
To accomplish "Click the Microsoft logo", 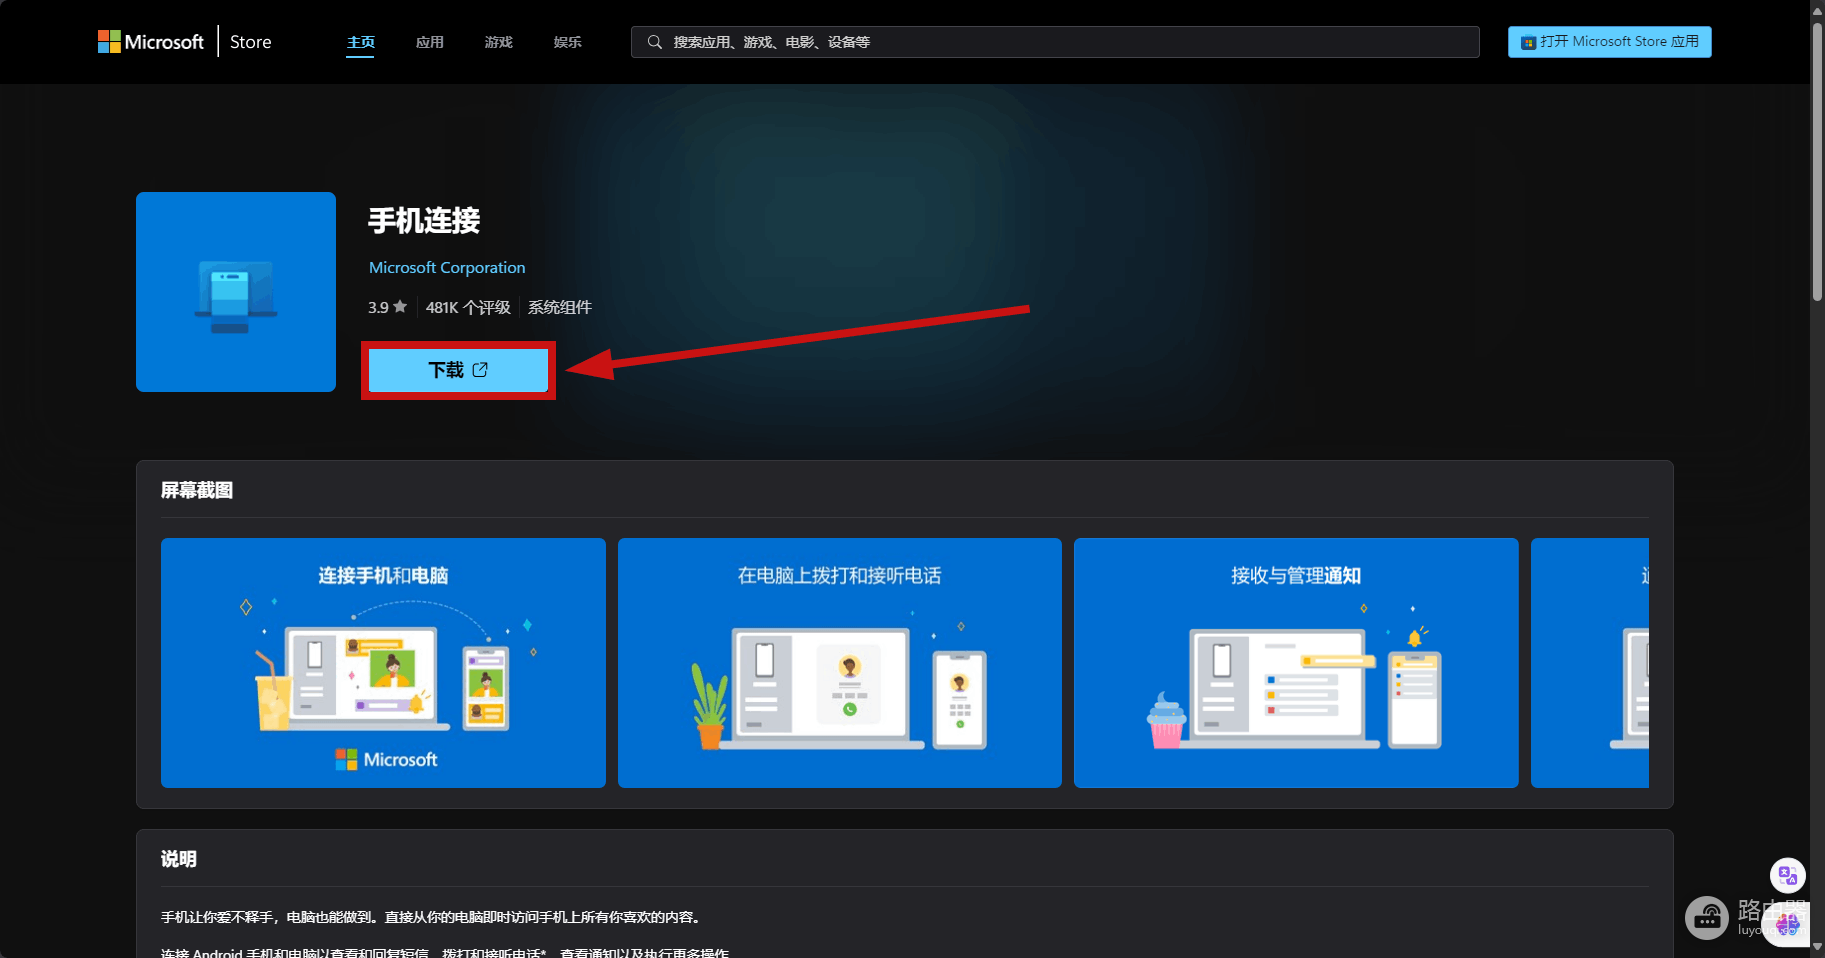I will pos(151,42).
